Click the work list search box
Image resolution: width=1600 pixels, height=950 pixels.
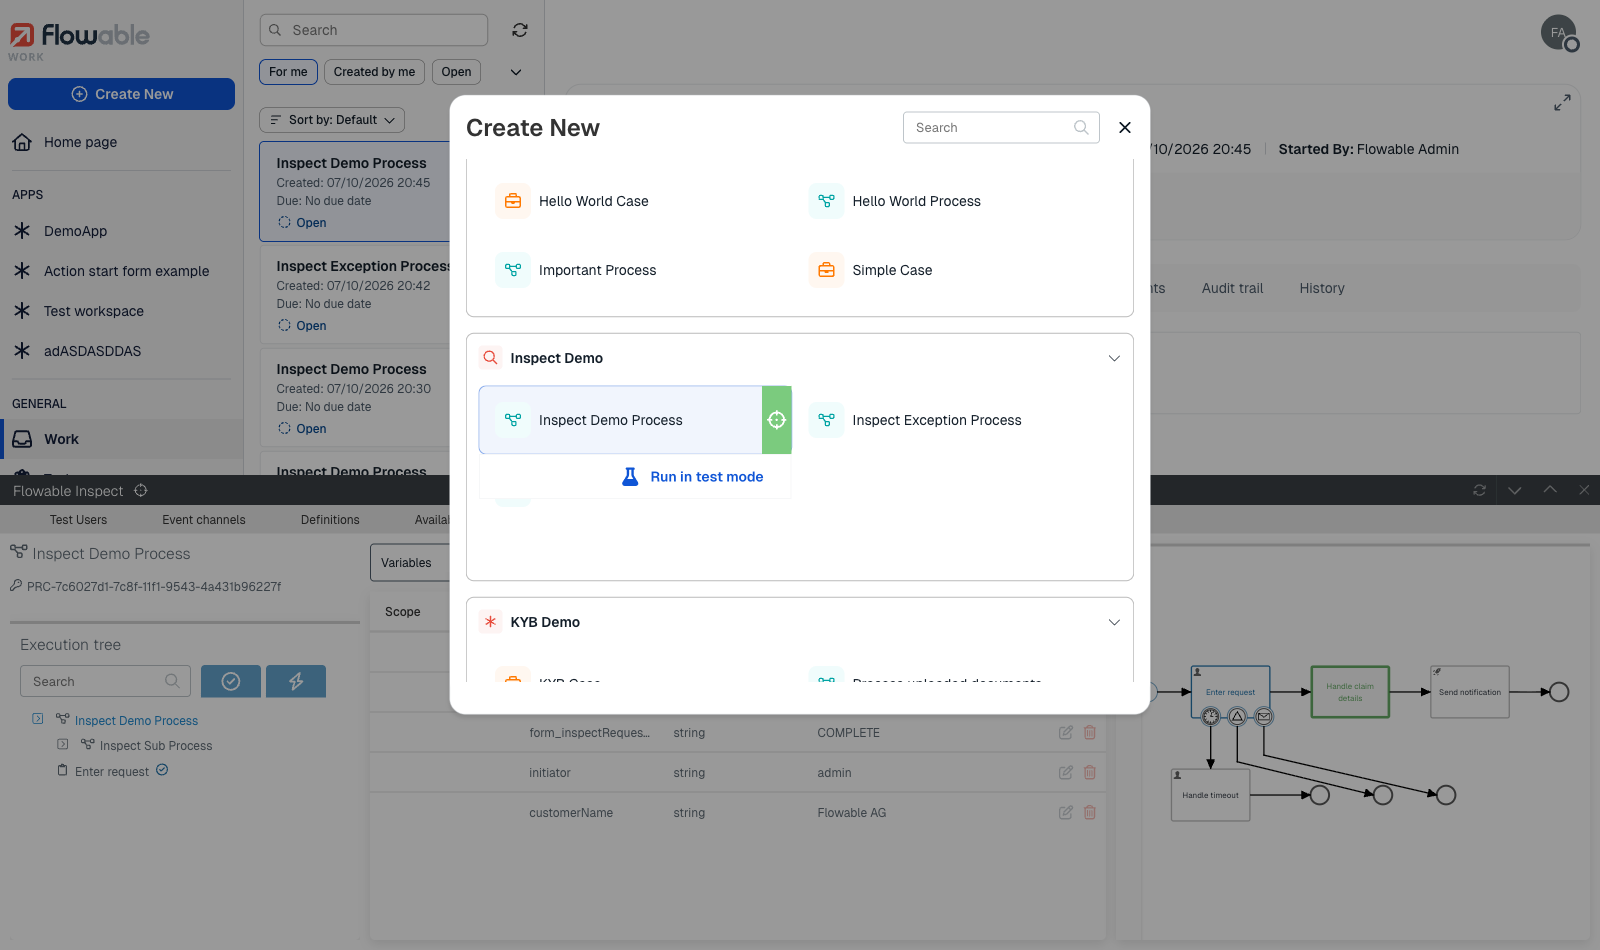pos(374,30)
